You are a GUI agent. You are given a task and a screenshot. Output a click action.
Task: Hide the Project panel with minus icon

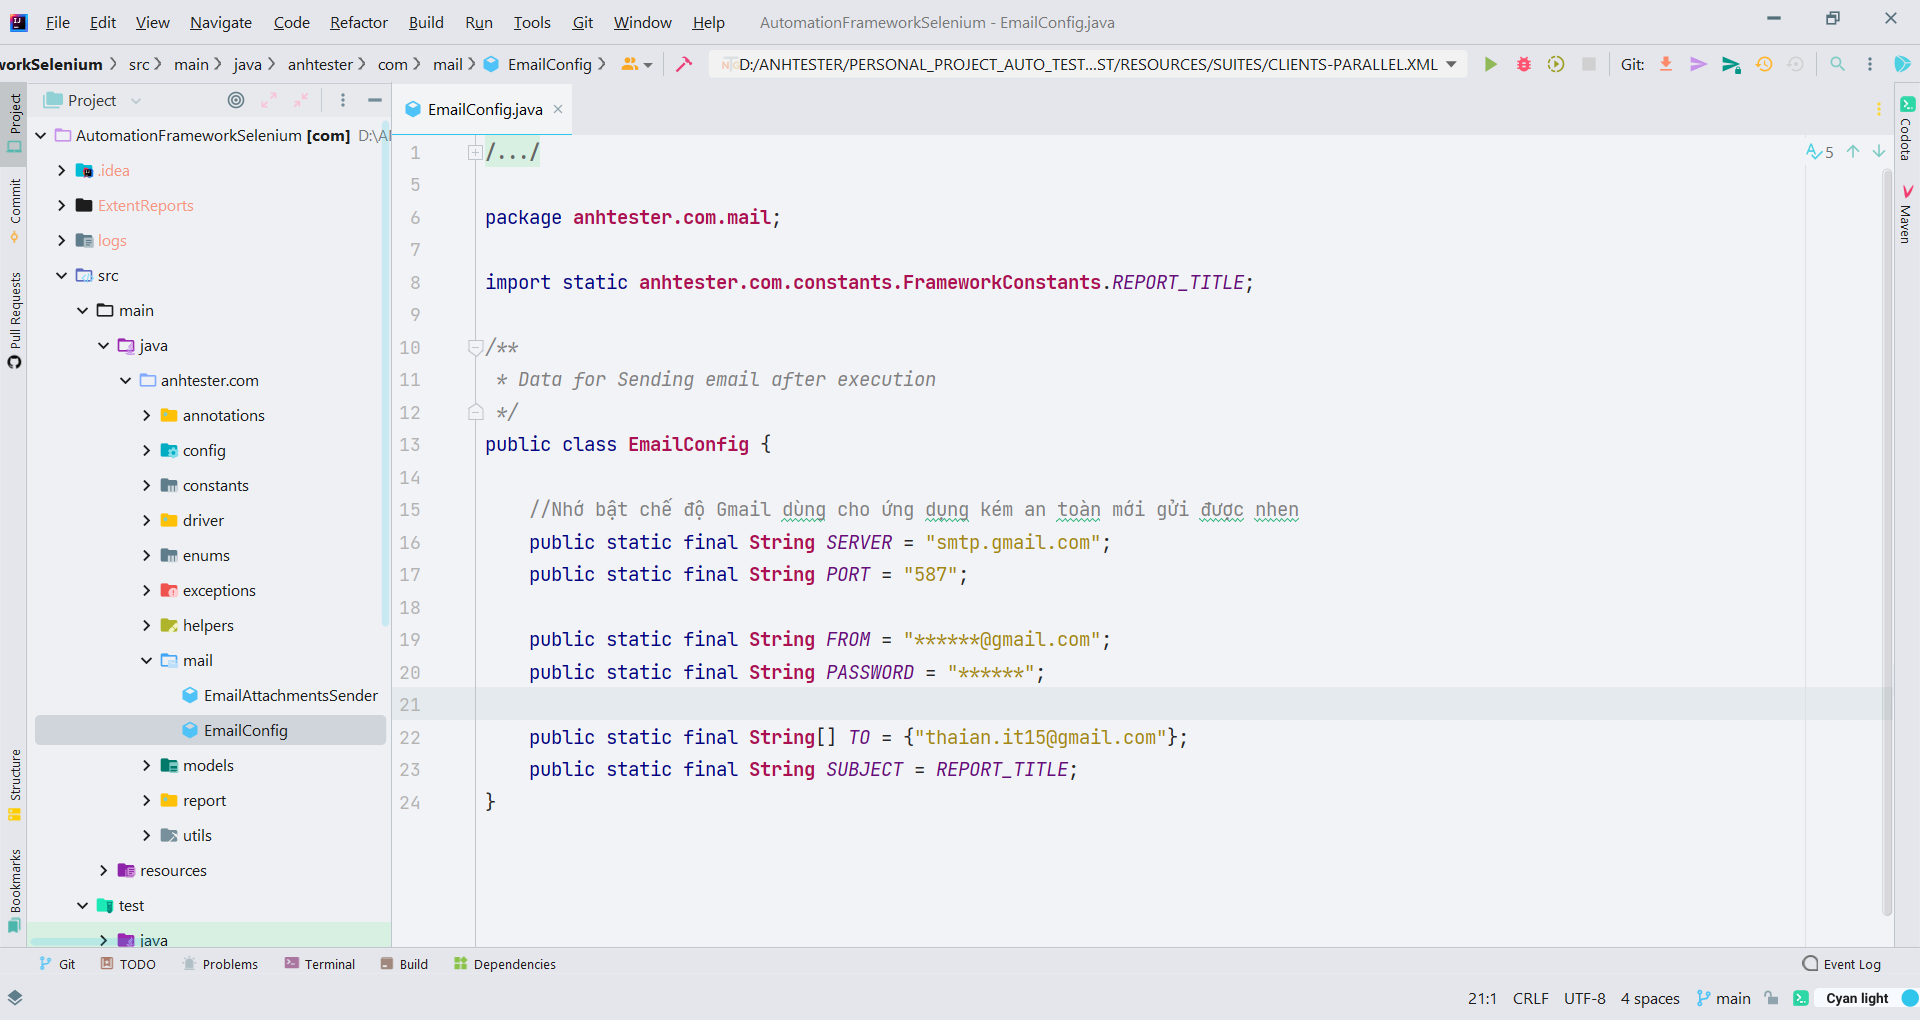click(x=375, y=100)
